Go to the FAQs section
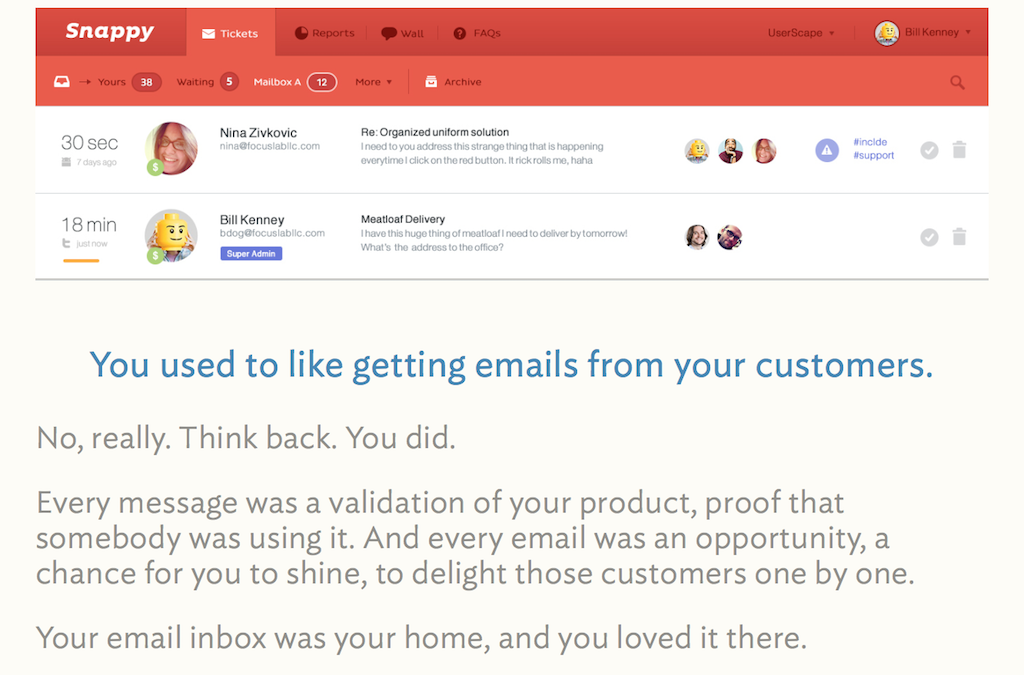 (x=477, y=33)
